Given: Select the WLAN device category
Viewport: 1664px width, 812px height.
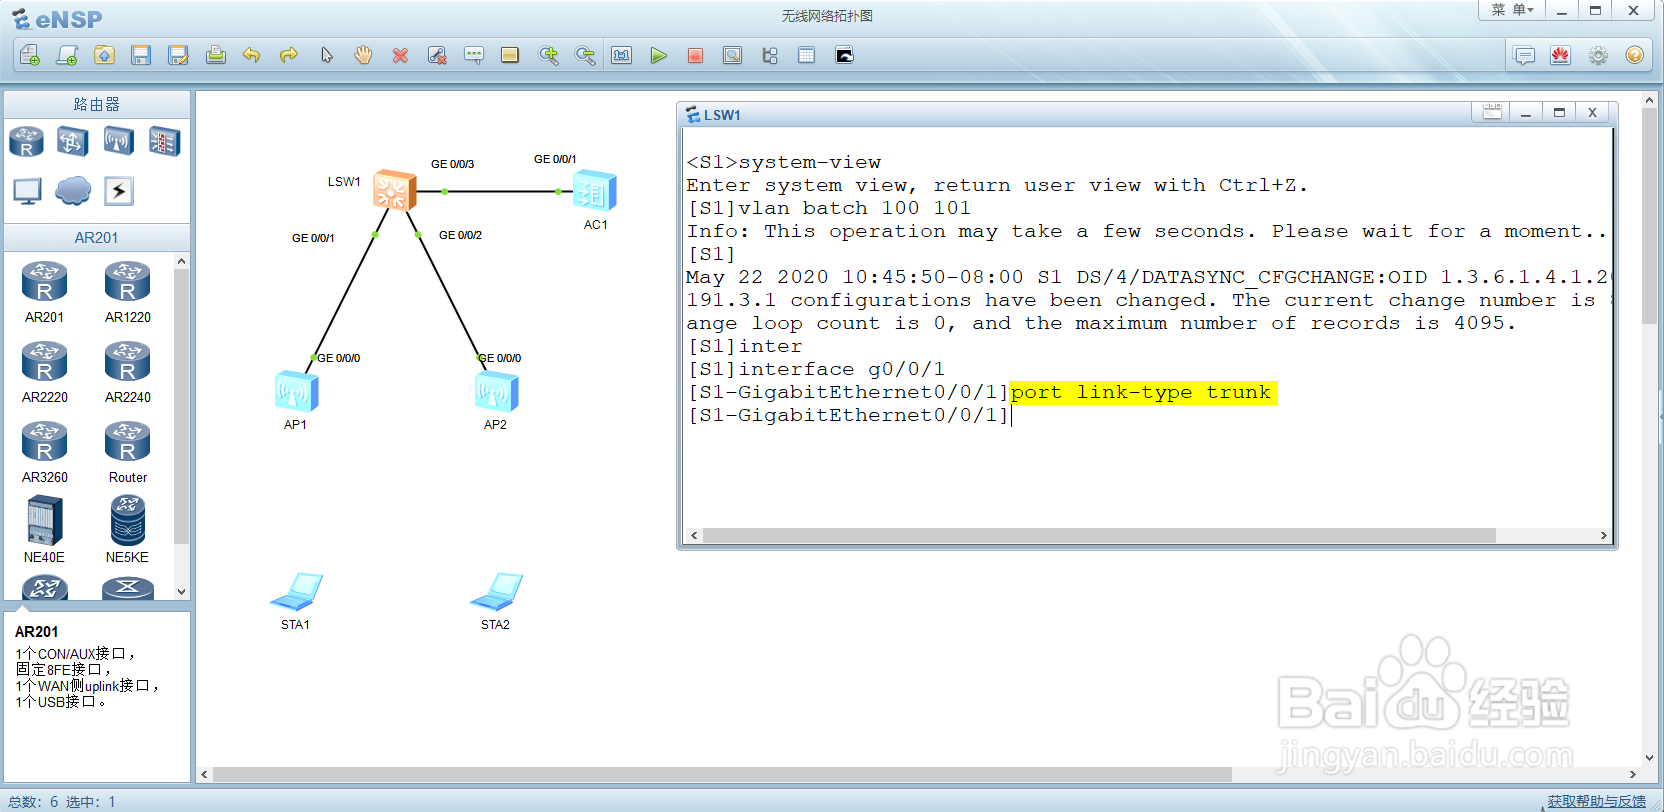Looking at the screenshot, I should (x=118, y=141).
